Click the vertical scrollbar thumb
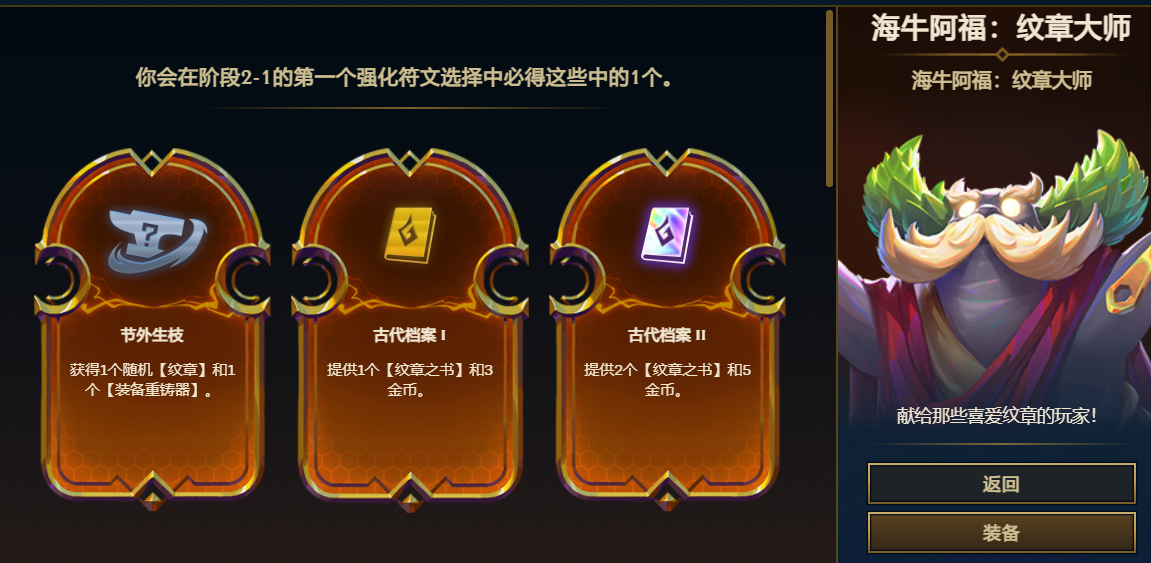Image resolution: width=1151 pixels, height=563 pixels. tap(829, 98)
